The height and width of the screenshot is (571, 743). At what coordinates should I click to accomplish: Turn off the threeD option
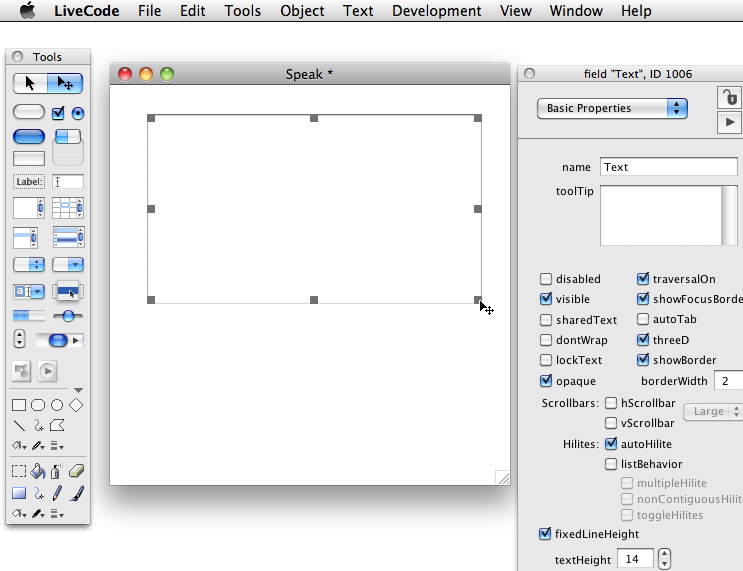click(x=643, y=340)
